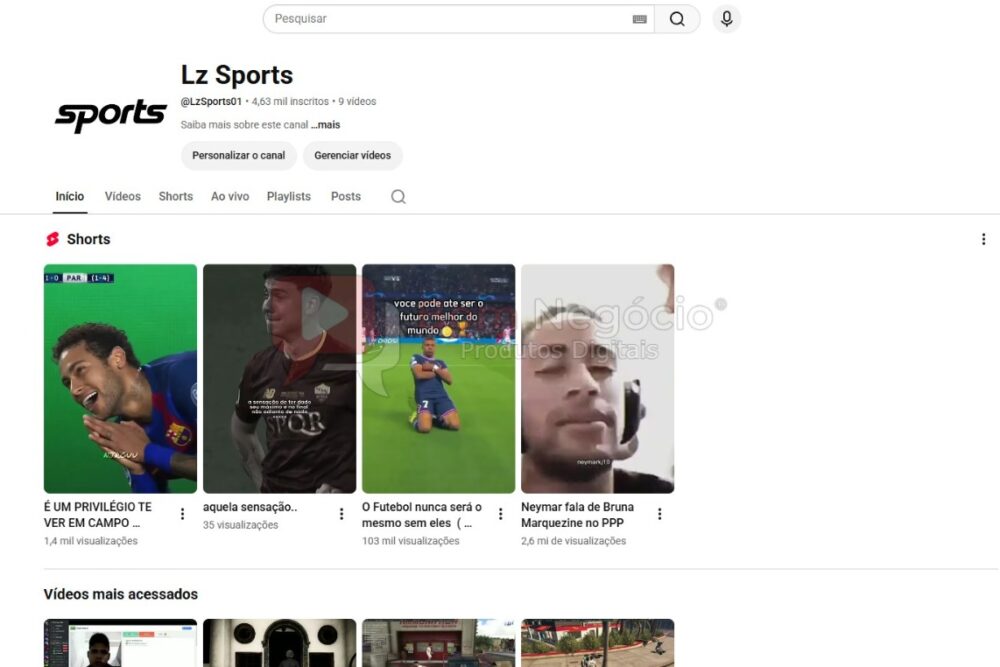The height and width of the screenshot is (667, 1000).
Task: Open the channel search magnifier icon
Action: click(x=398, y=196)
